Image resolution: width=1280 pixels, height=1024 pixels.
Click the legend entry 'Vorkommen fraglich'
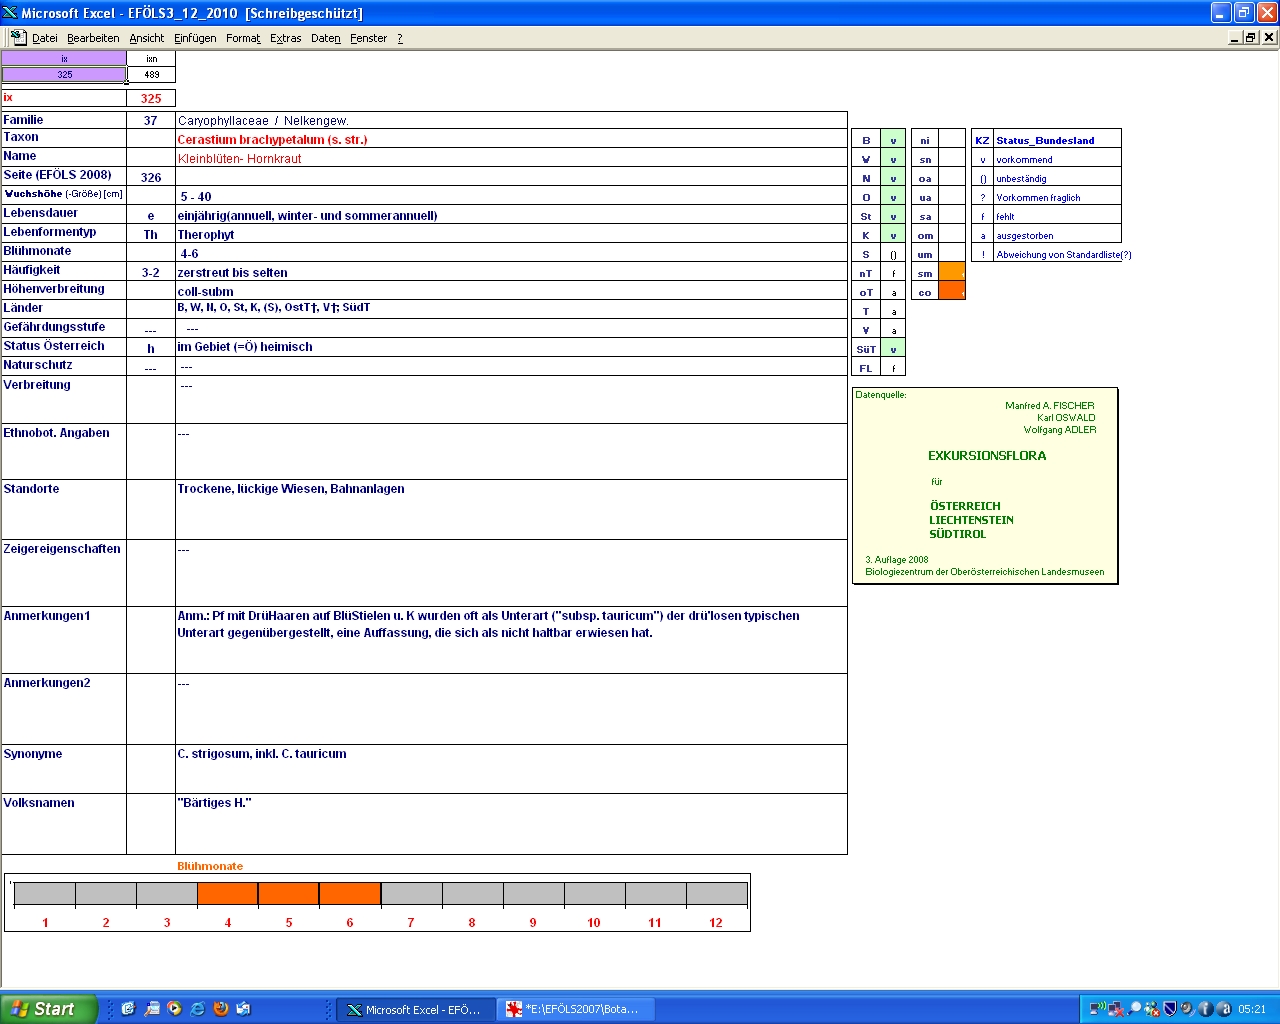pos(1057,197)
